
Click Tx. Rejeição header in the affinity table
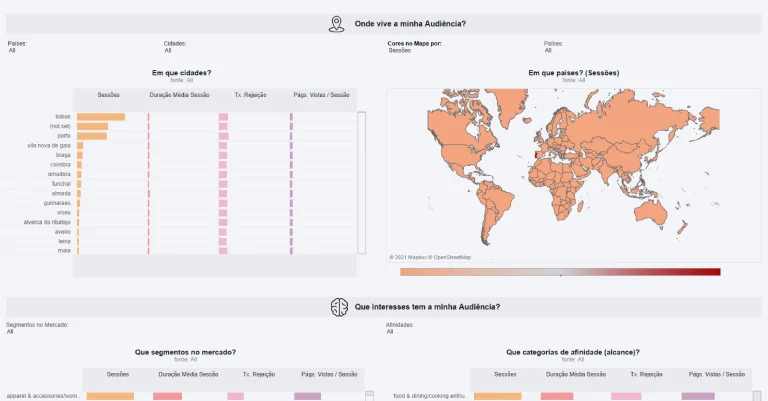(646, 375)
